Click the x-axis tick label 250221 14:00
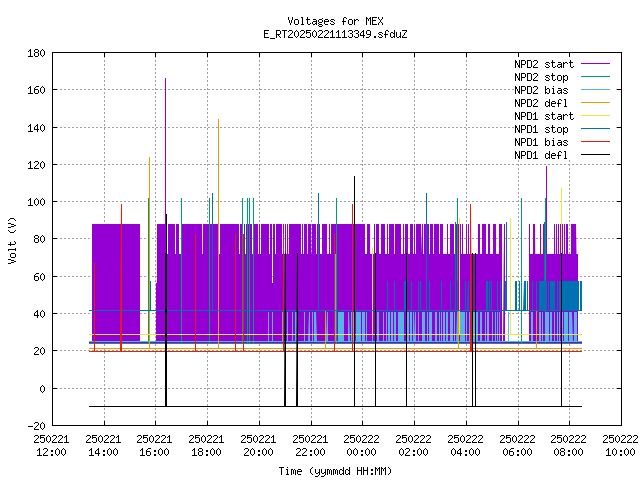 pos(103,446)
